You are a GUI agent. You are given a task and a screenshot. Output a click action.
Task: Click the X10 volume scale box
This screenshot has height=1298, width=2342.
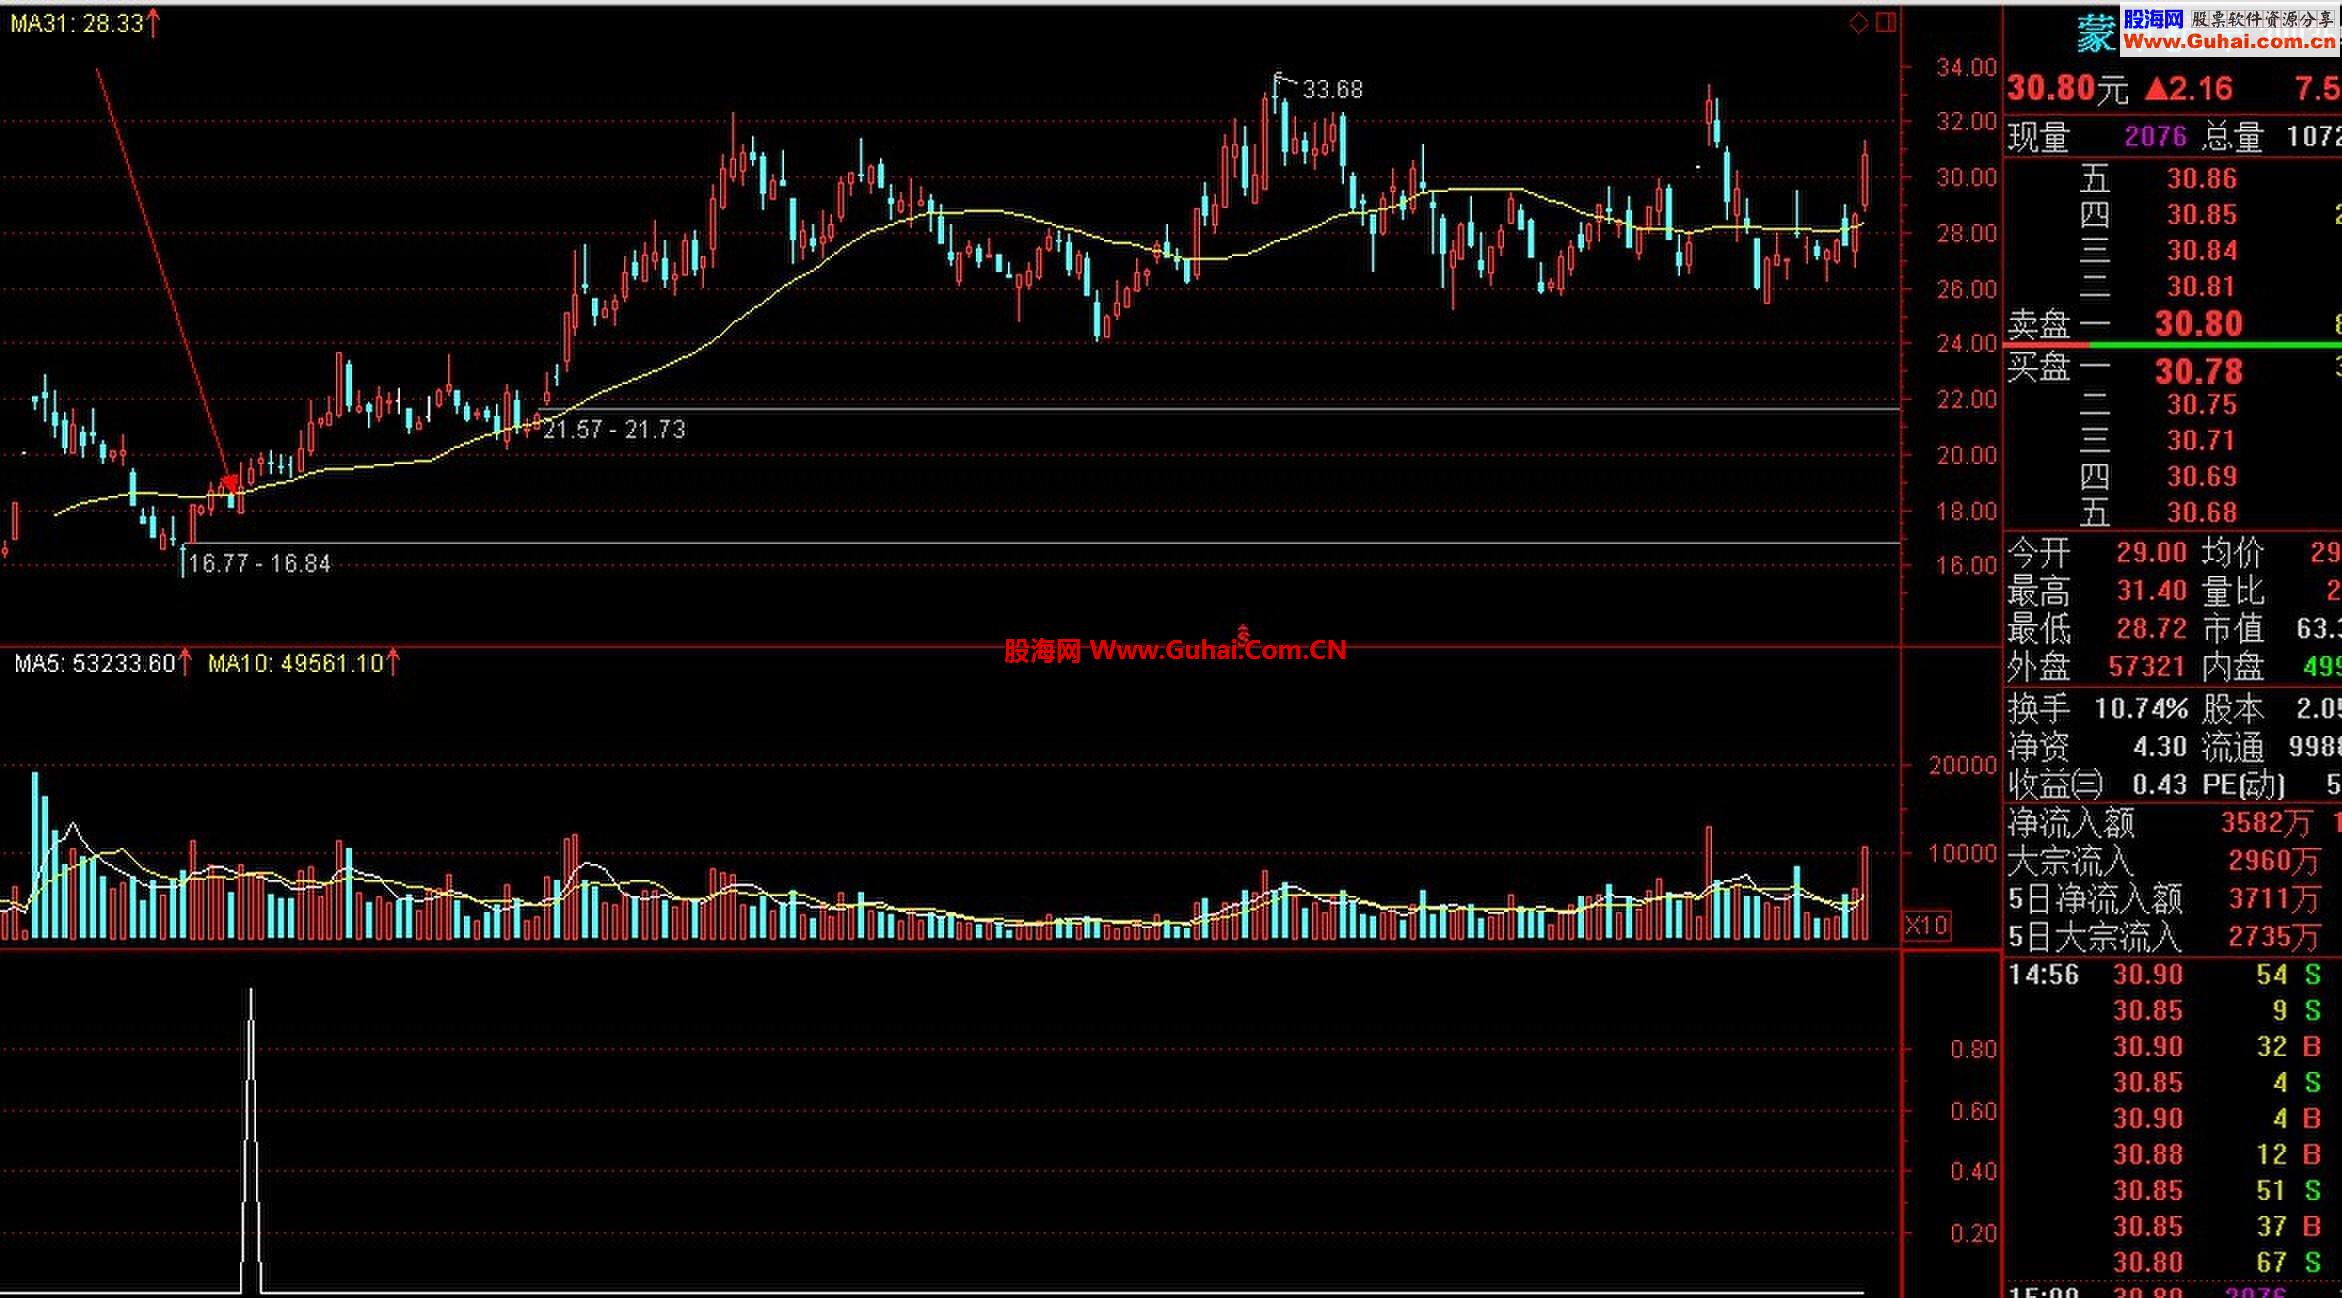[1925, 925]
